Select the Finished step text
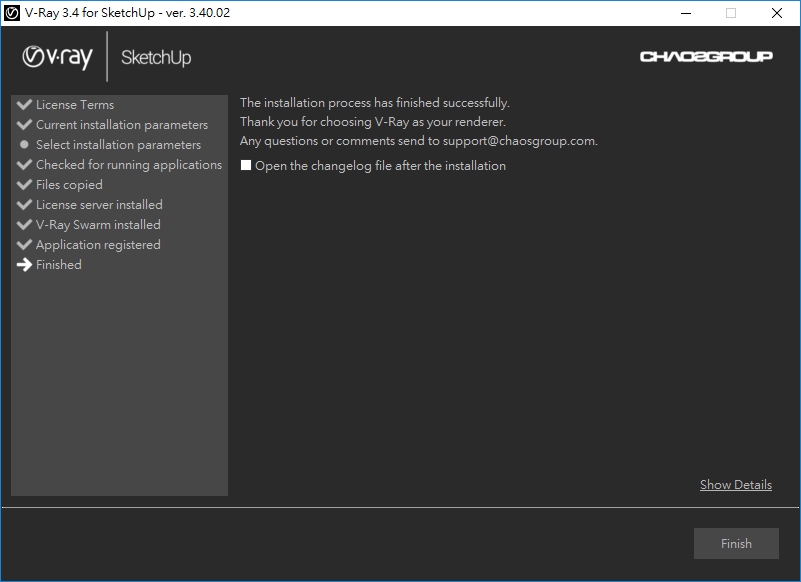This screenshot has width=801, height=582. 59,265
